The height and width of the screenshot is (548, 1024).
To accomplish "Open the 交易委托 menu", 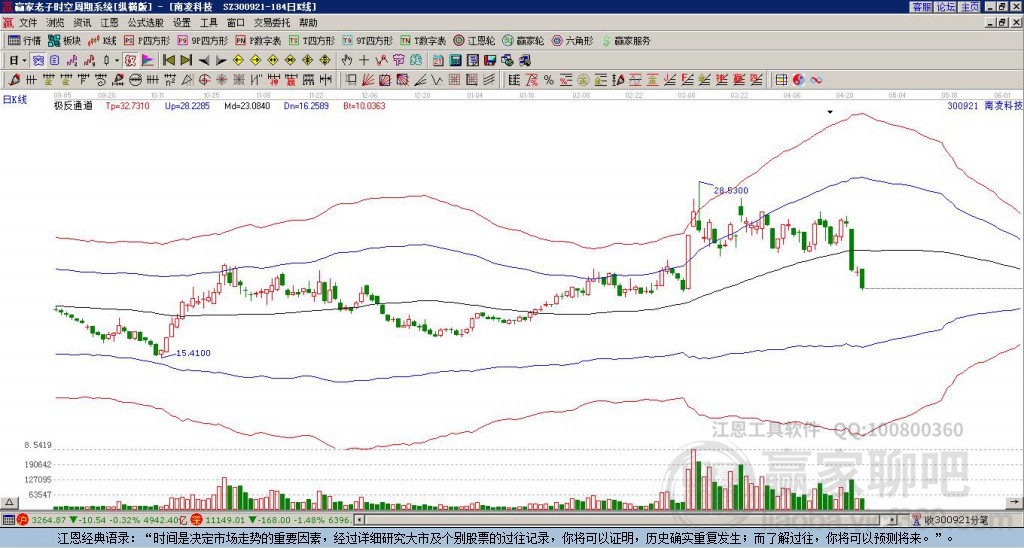I will pyautogui.click(x=272, y=23).
